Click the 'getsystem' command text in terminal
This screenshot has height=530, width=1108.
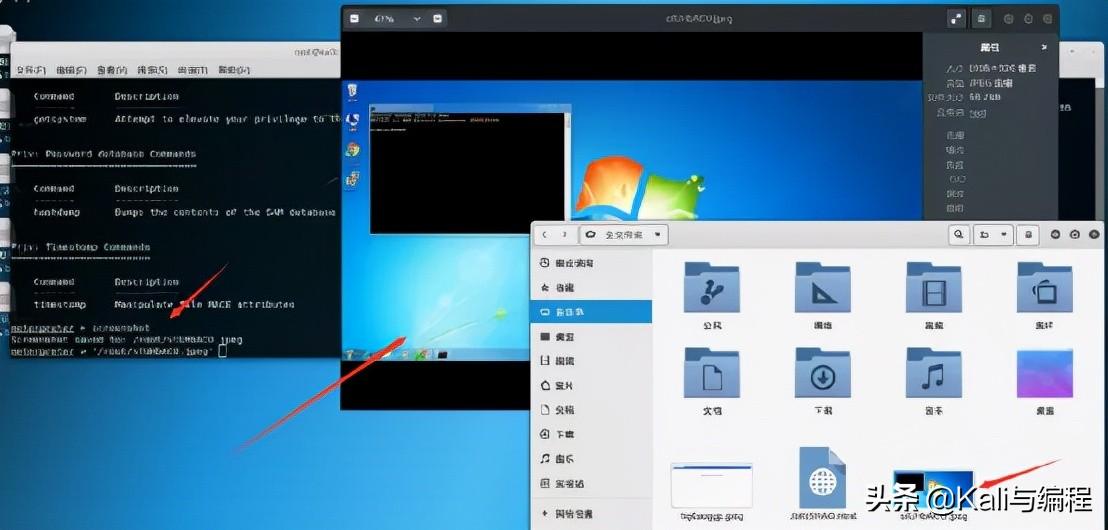pyautogui.click(x=60, y=119)
